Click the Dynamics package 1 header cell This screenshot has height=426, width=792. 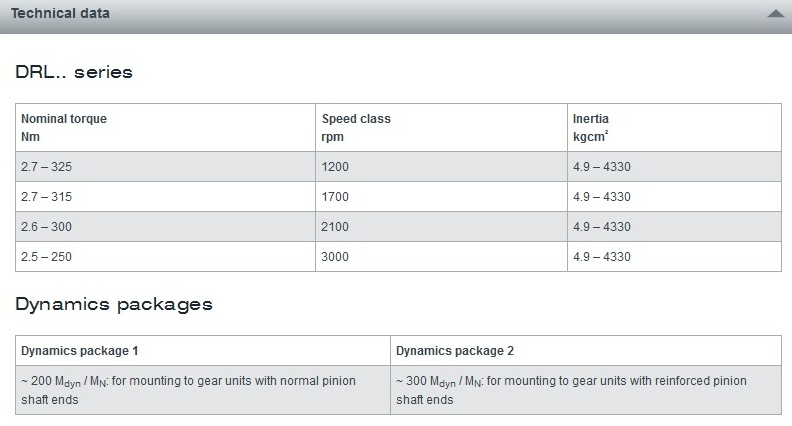(203, 351)
